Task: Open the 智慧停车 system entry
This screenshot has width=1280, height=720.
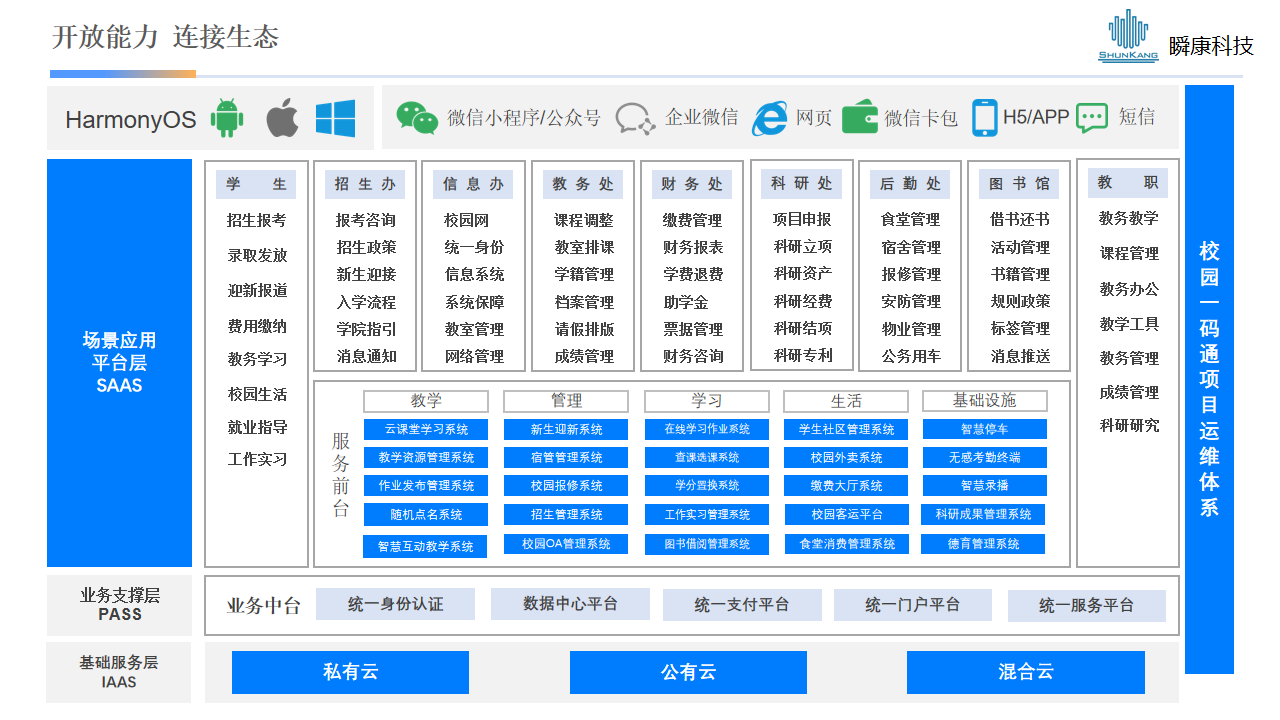Action: click(x=982, y=429)
